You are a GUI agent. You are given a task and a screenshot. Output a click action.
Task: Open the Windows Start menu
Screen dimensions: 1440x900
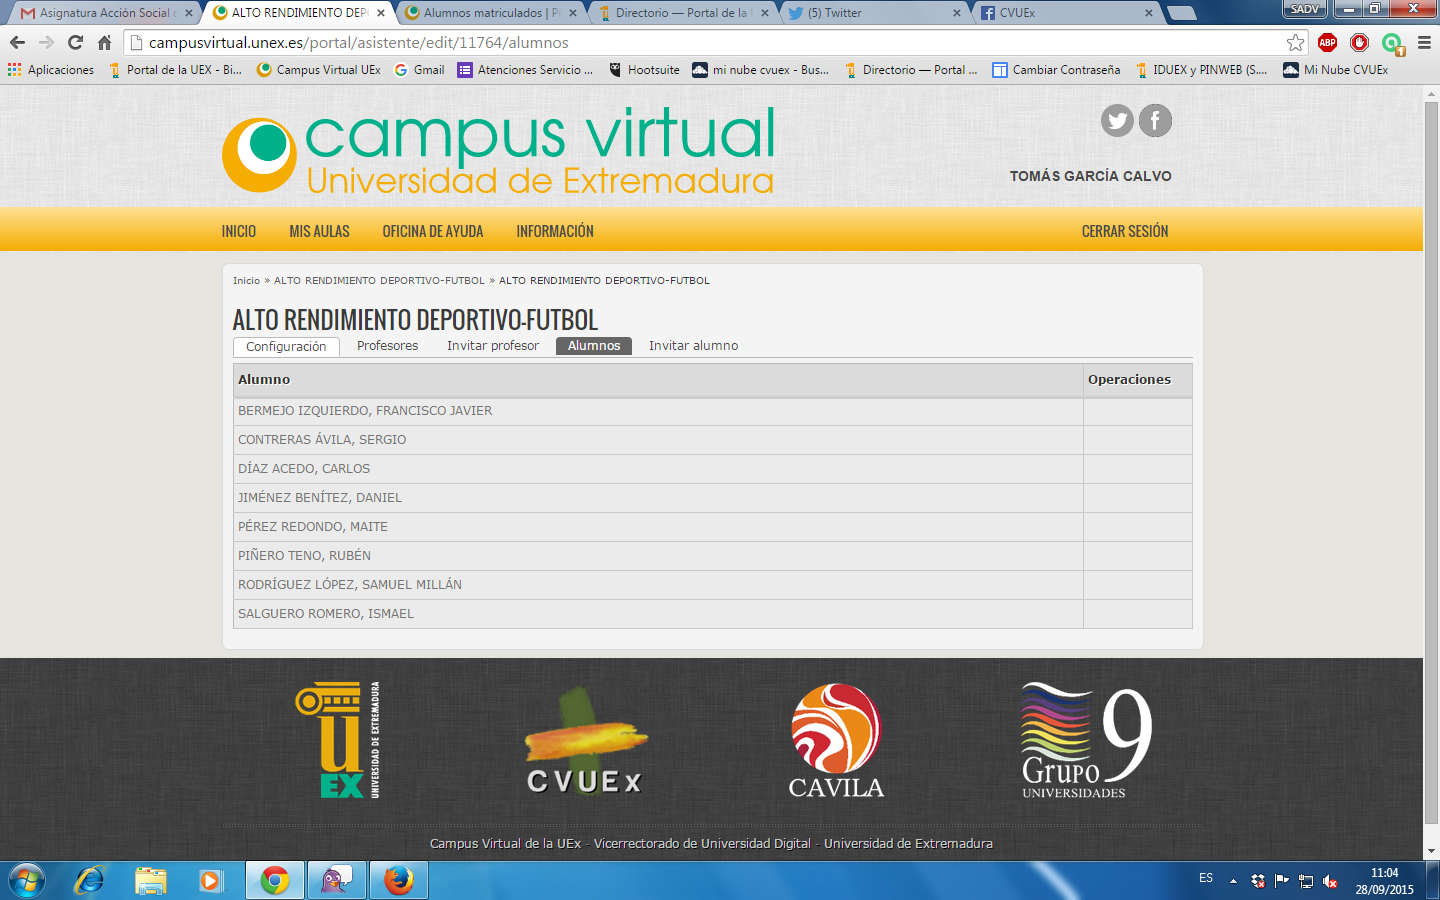coord(27,880)
